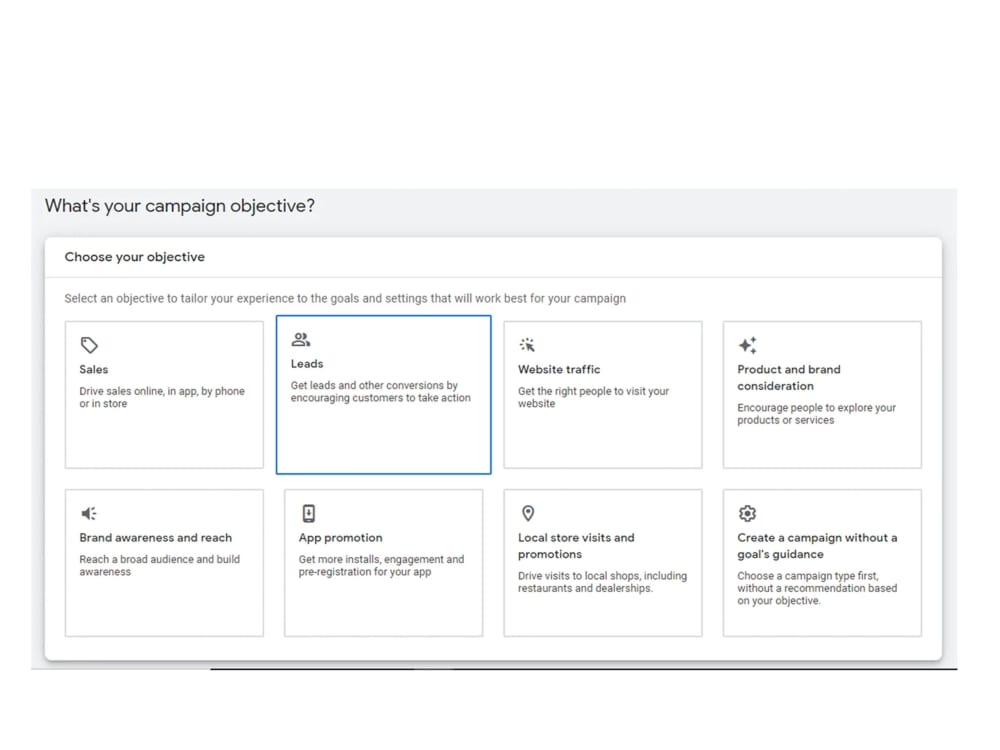The width and height of the screenshot is (1000, 750).
Task: Select Product and brand consideration card
Action: (x=822, y=395)
